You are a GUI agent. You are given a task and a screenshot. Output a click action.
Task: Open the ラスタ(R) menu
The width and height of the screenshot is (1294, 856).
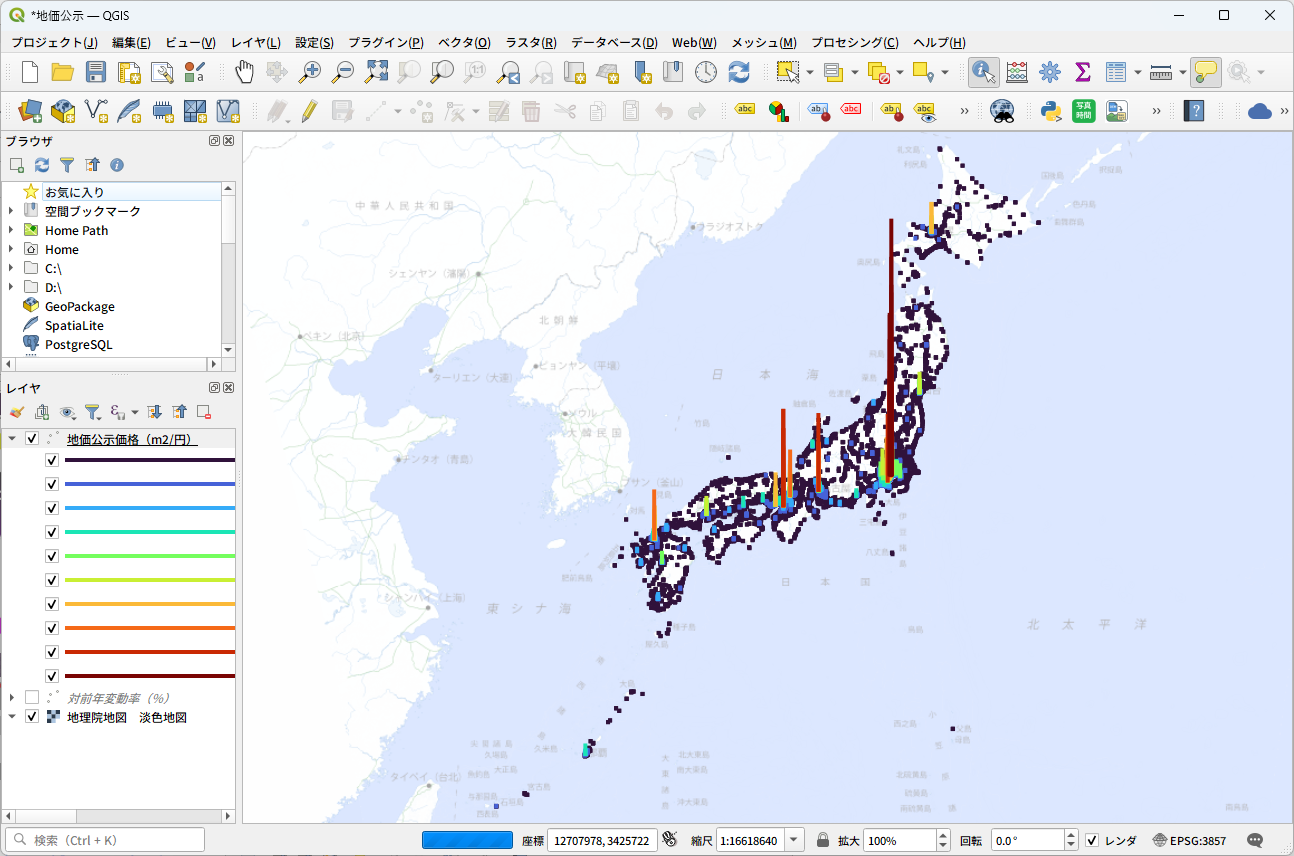point(530,42)
